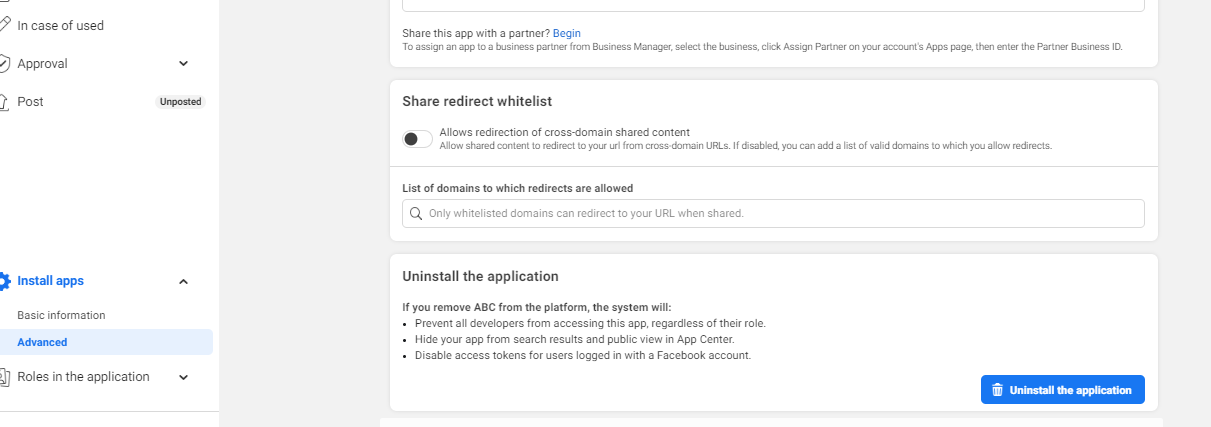This screenshot has width=1211, height=427.
Task: Click the Post house icon in sidebar
Action: pyautogui.click(x=5, y=102)
